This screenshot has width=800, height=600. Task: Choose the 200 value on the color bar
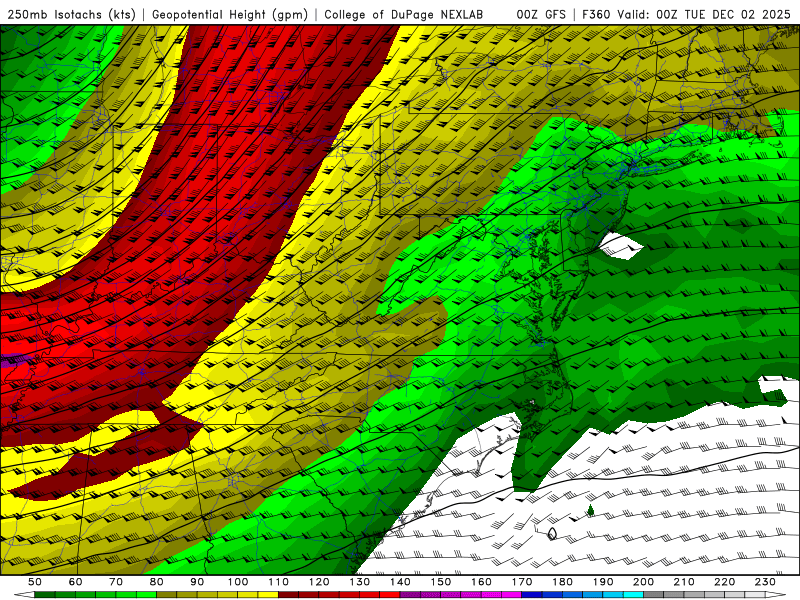[643, 582]
